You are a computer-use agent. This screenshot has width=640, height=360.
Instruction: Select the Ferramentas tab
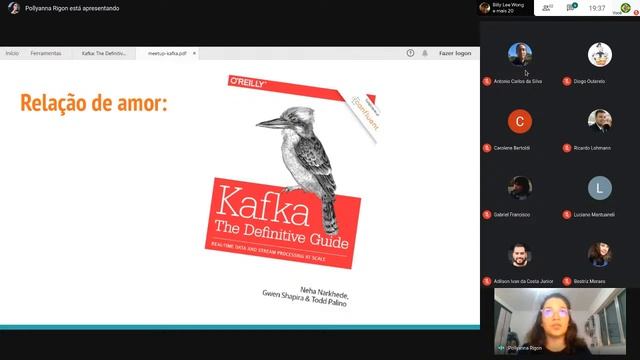click(x=46, y=53)
